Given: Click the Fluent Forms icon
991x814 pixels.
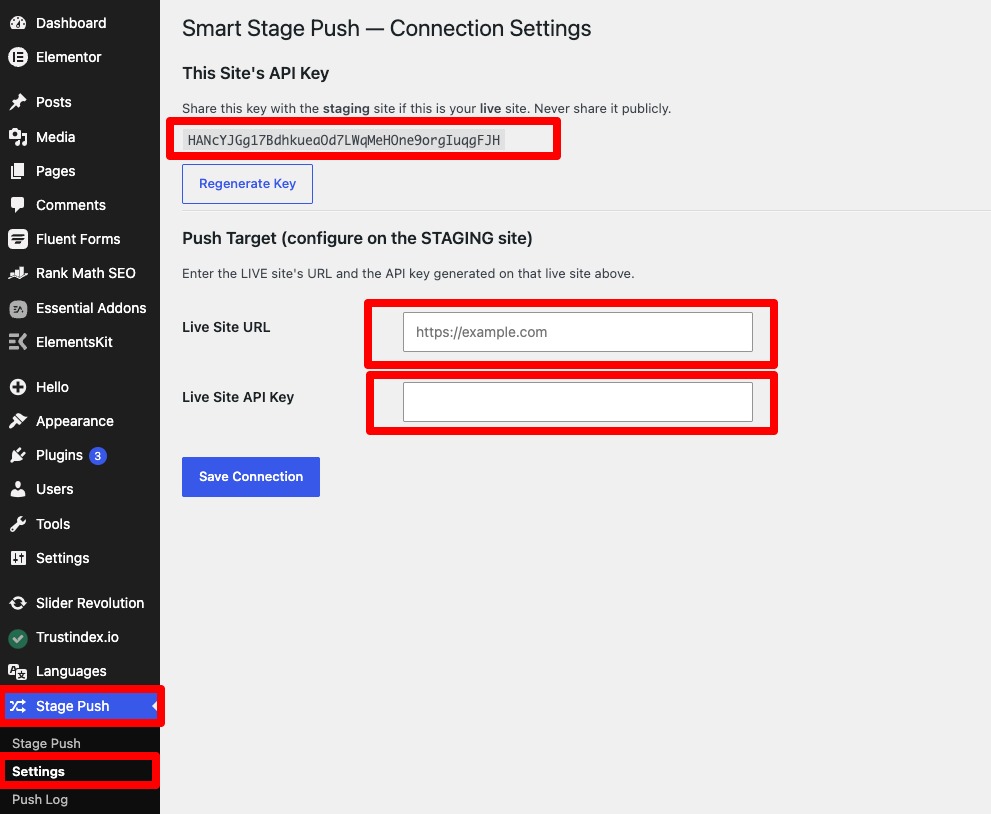Looking at the screenshot, I should 18,239.
